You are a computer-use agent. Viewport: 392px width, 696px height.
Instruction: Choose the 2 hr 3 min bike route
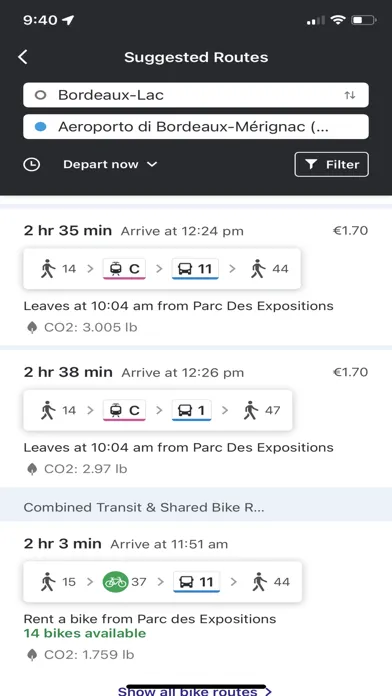[x=196, y=597]
